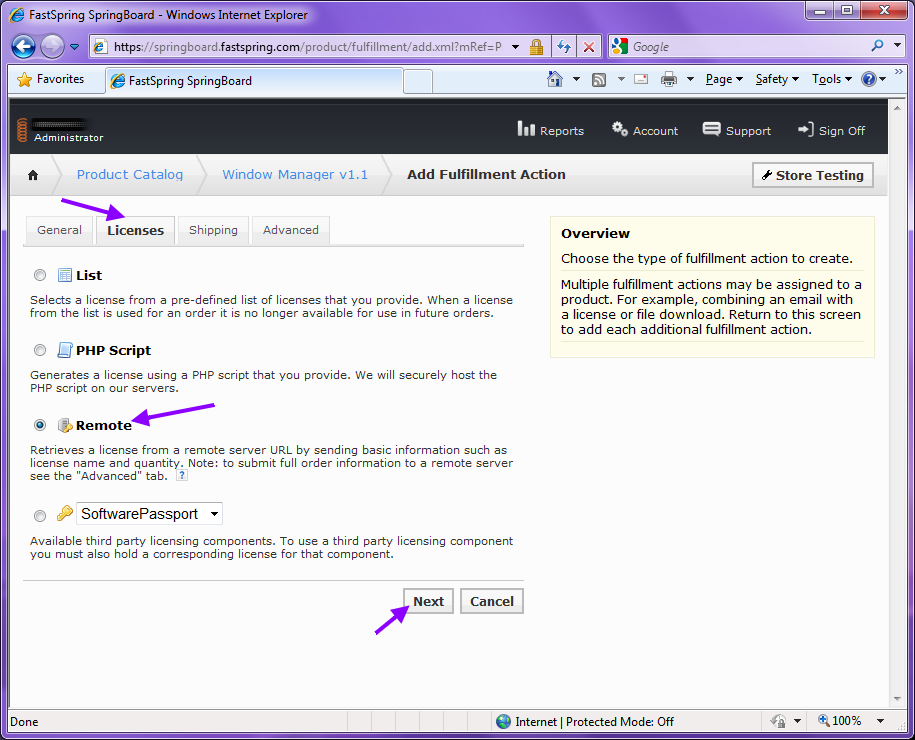
Task: Print the page with the printer icon
Action: tap(669, 79)
